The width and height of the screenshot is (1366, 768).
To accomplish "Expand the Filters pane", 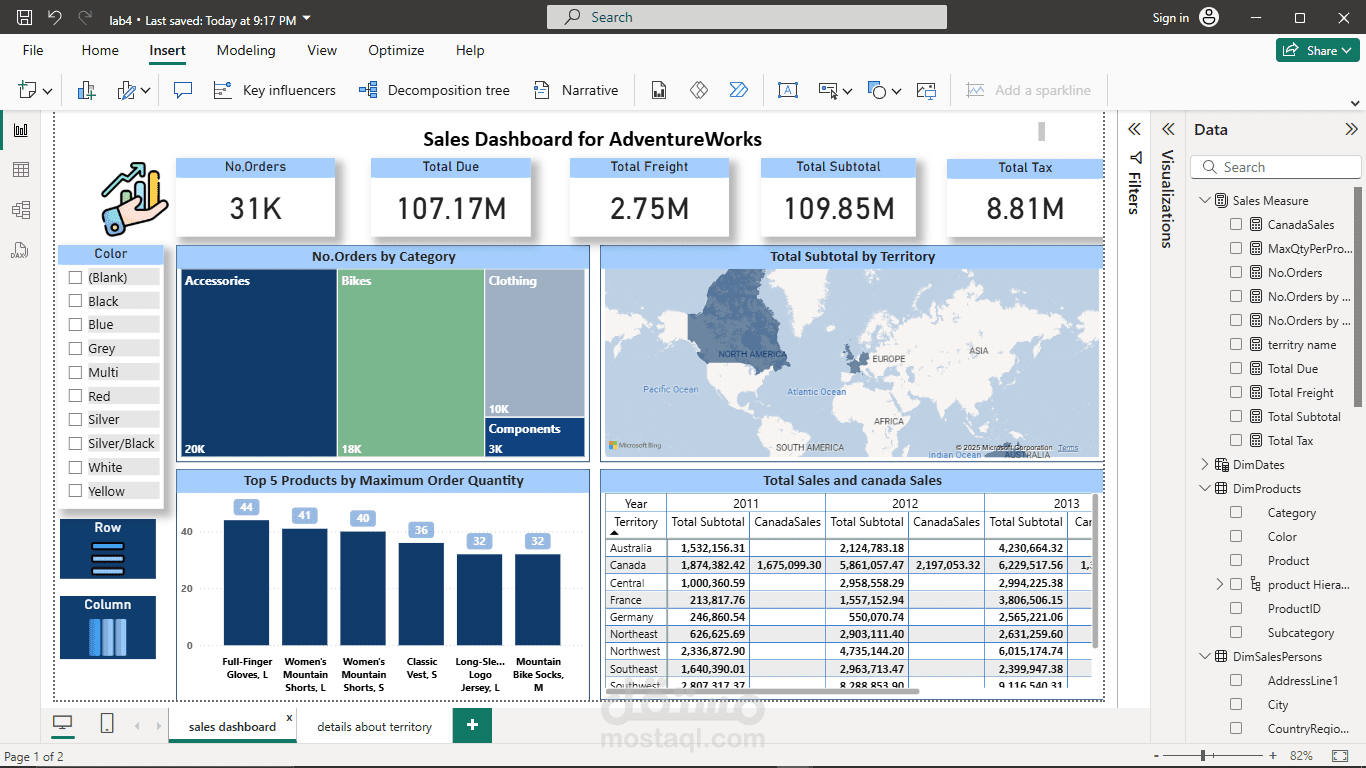I will [1134, 129].
